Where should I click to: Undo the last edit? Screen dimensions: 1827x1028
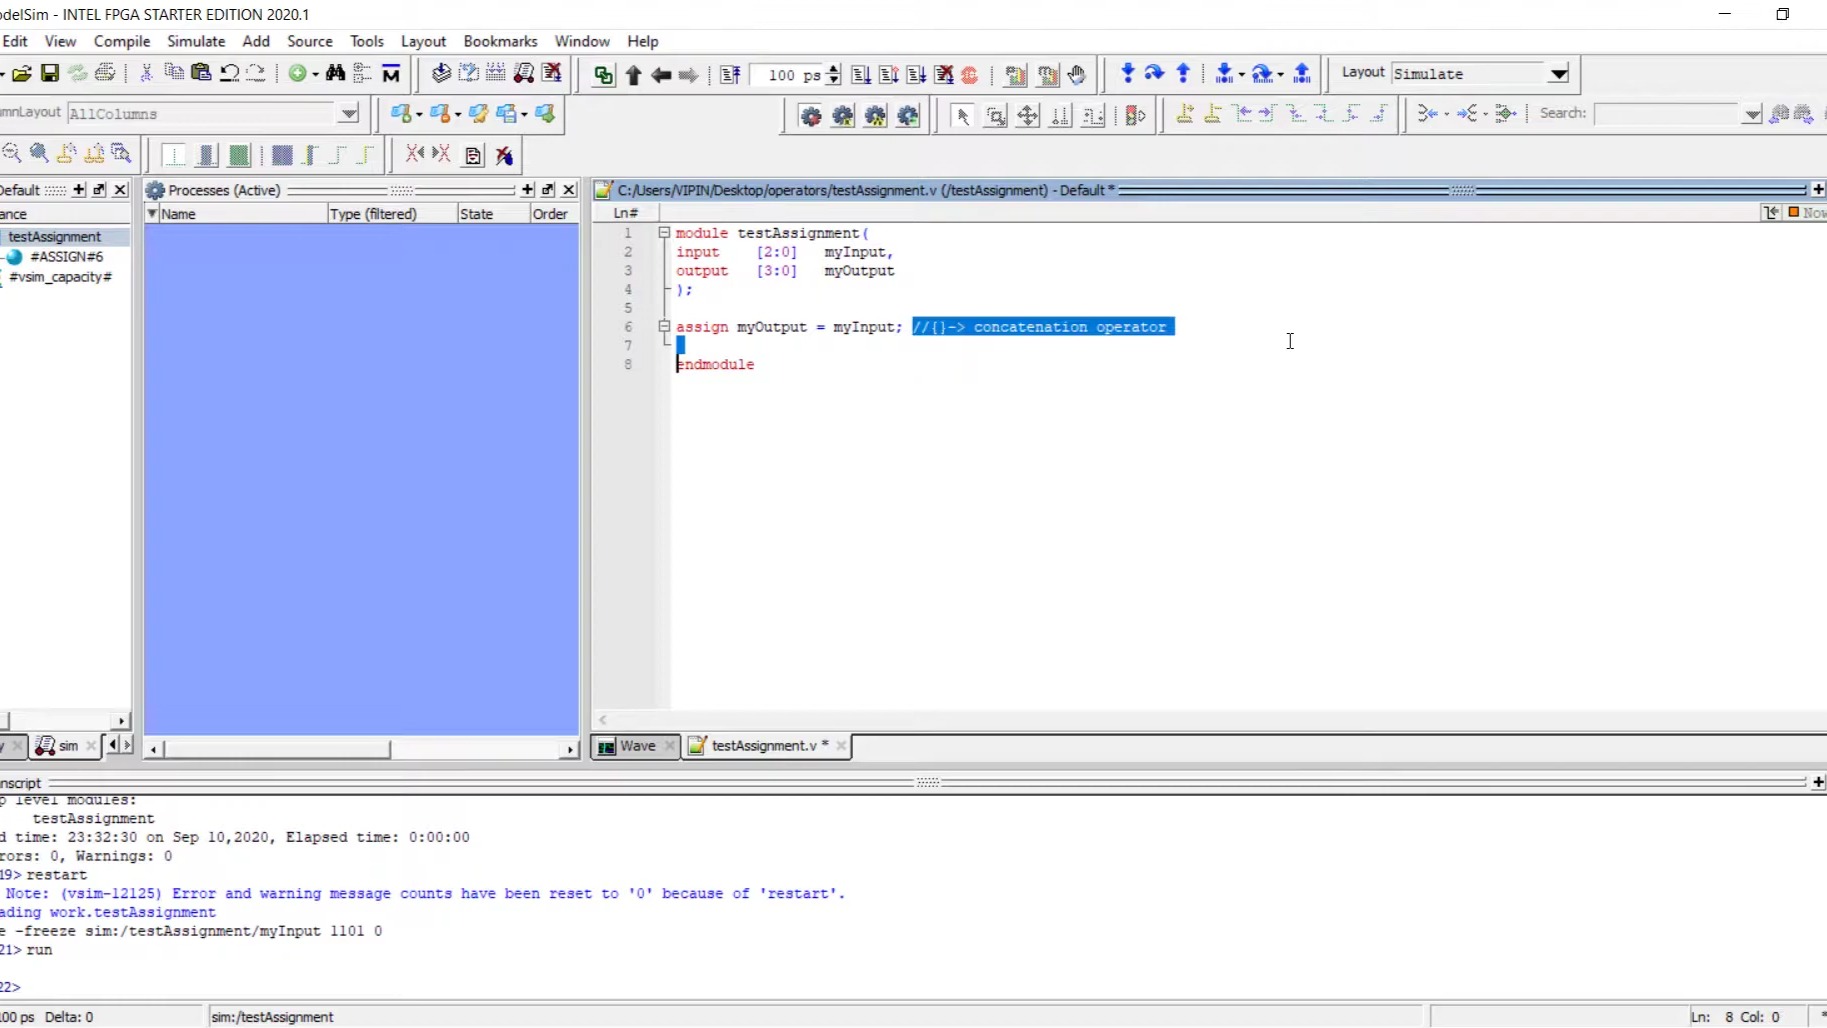[x=229, y=74]
